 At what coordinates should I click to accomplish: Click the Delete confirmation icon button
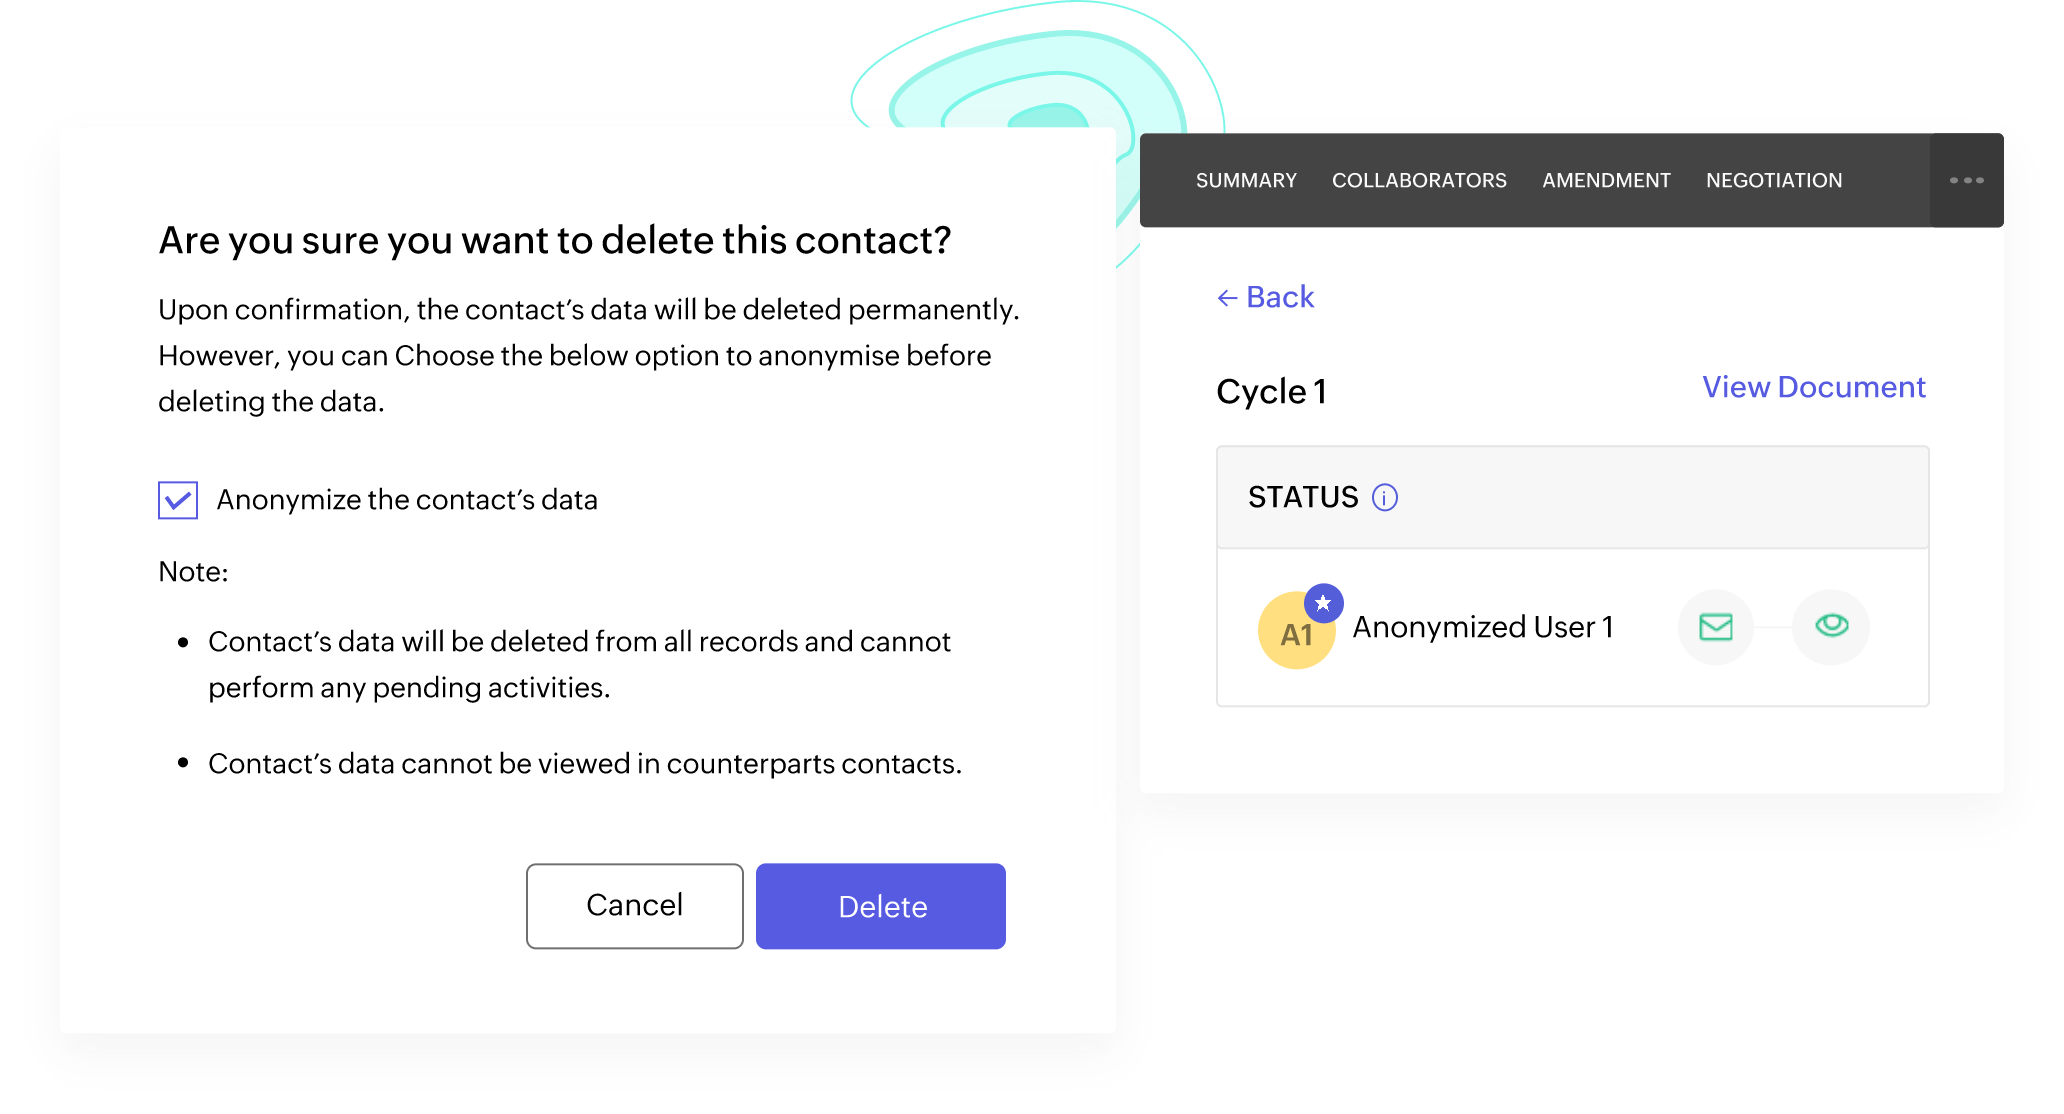(x=881, y=906)
